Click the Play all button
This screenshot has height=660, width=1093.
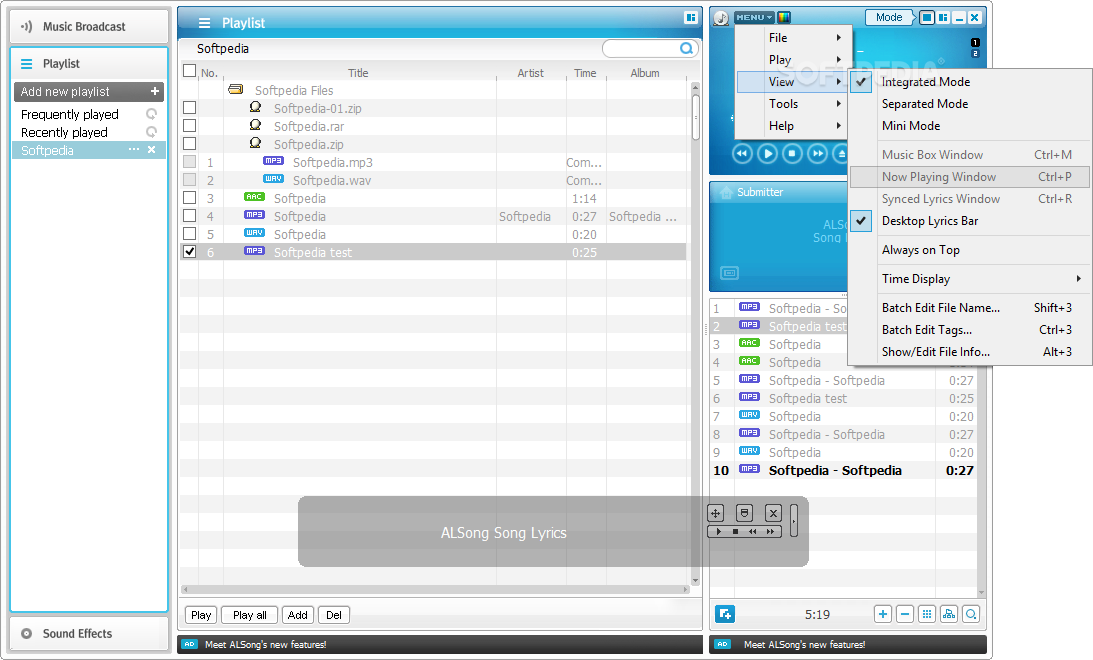coord(250,615)
